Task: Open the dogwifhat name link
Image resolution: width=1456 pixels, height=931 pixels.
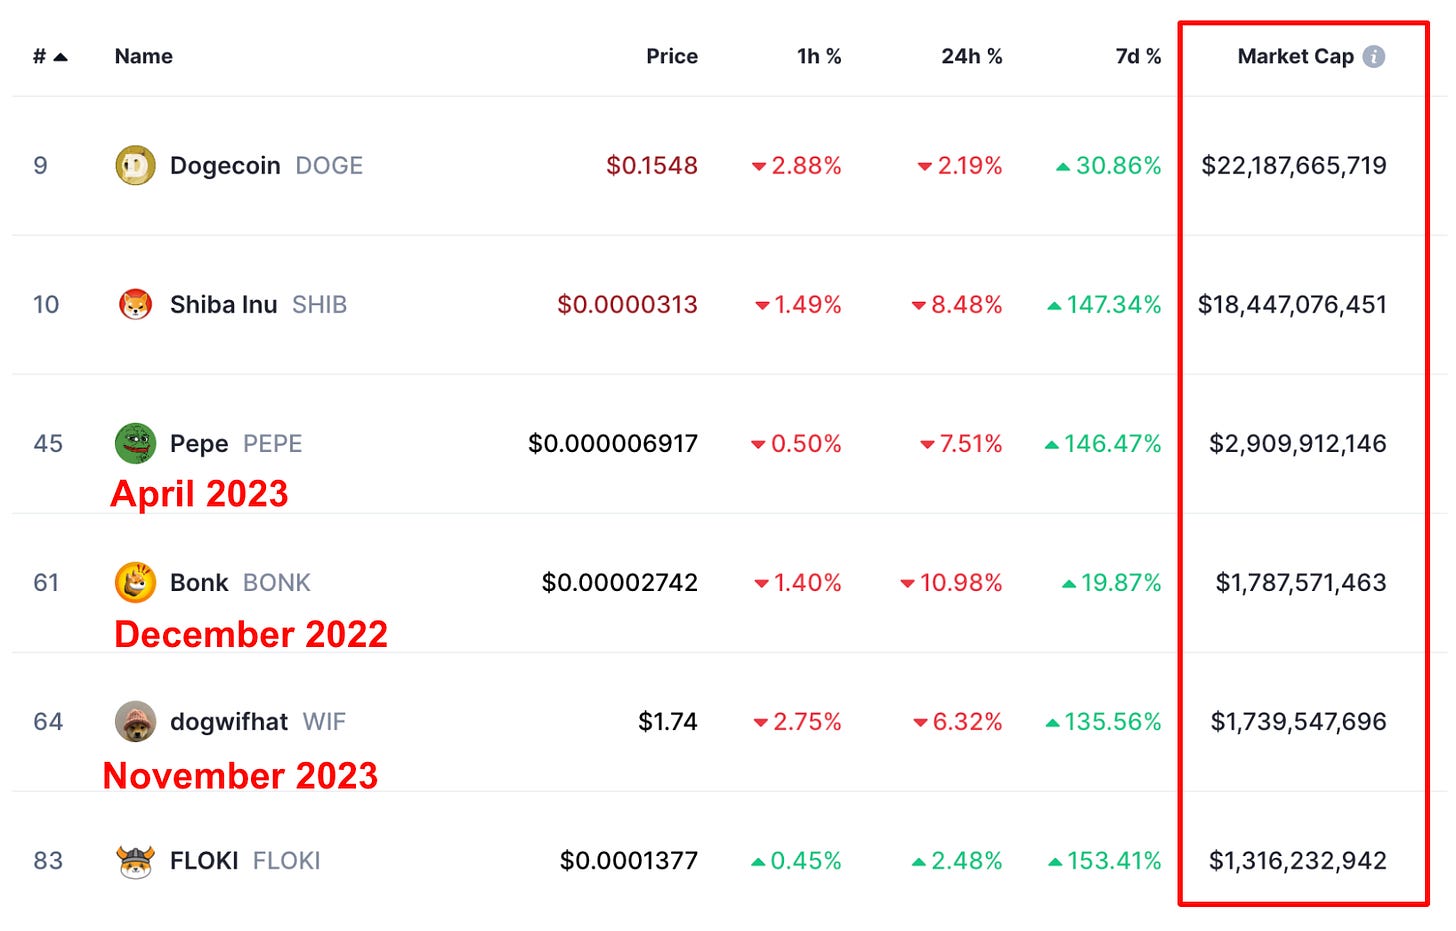Action: [x=228, y=722]
